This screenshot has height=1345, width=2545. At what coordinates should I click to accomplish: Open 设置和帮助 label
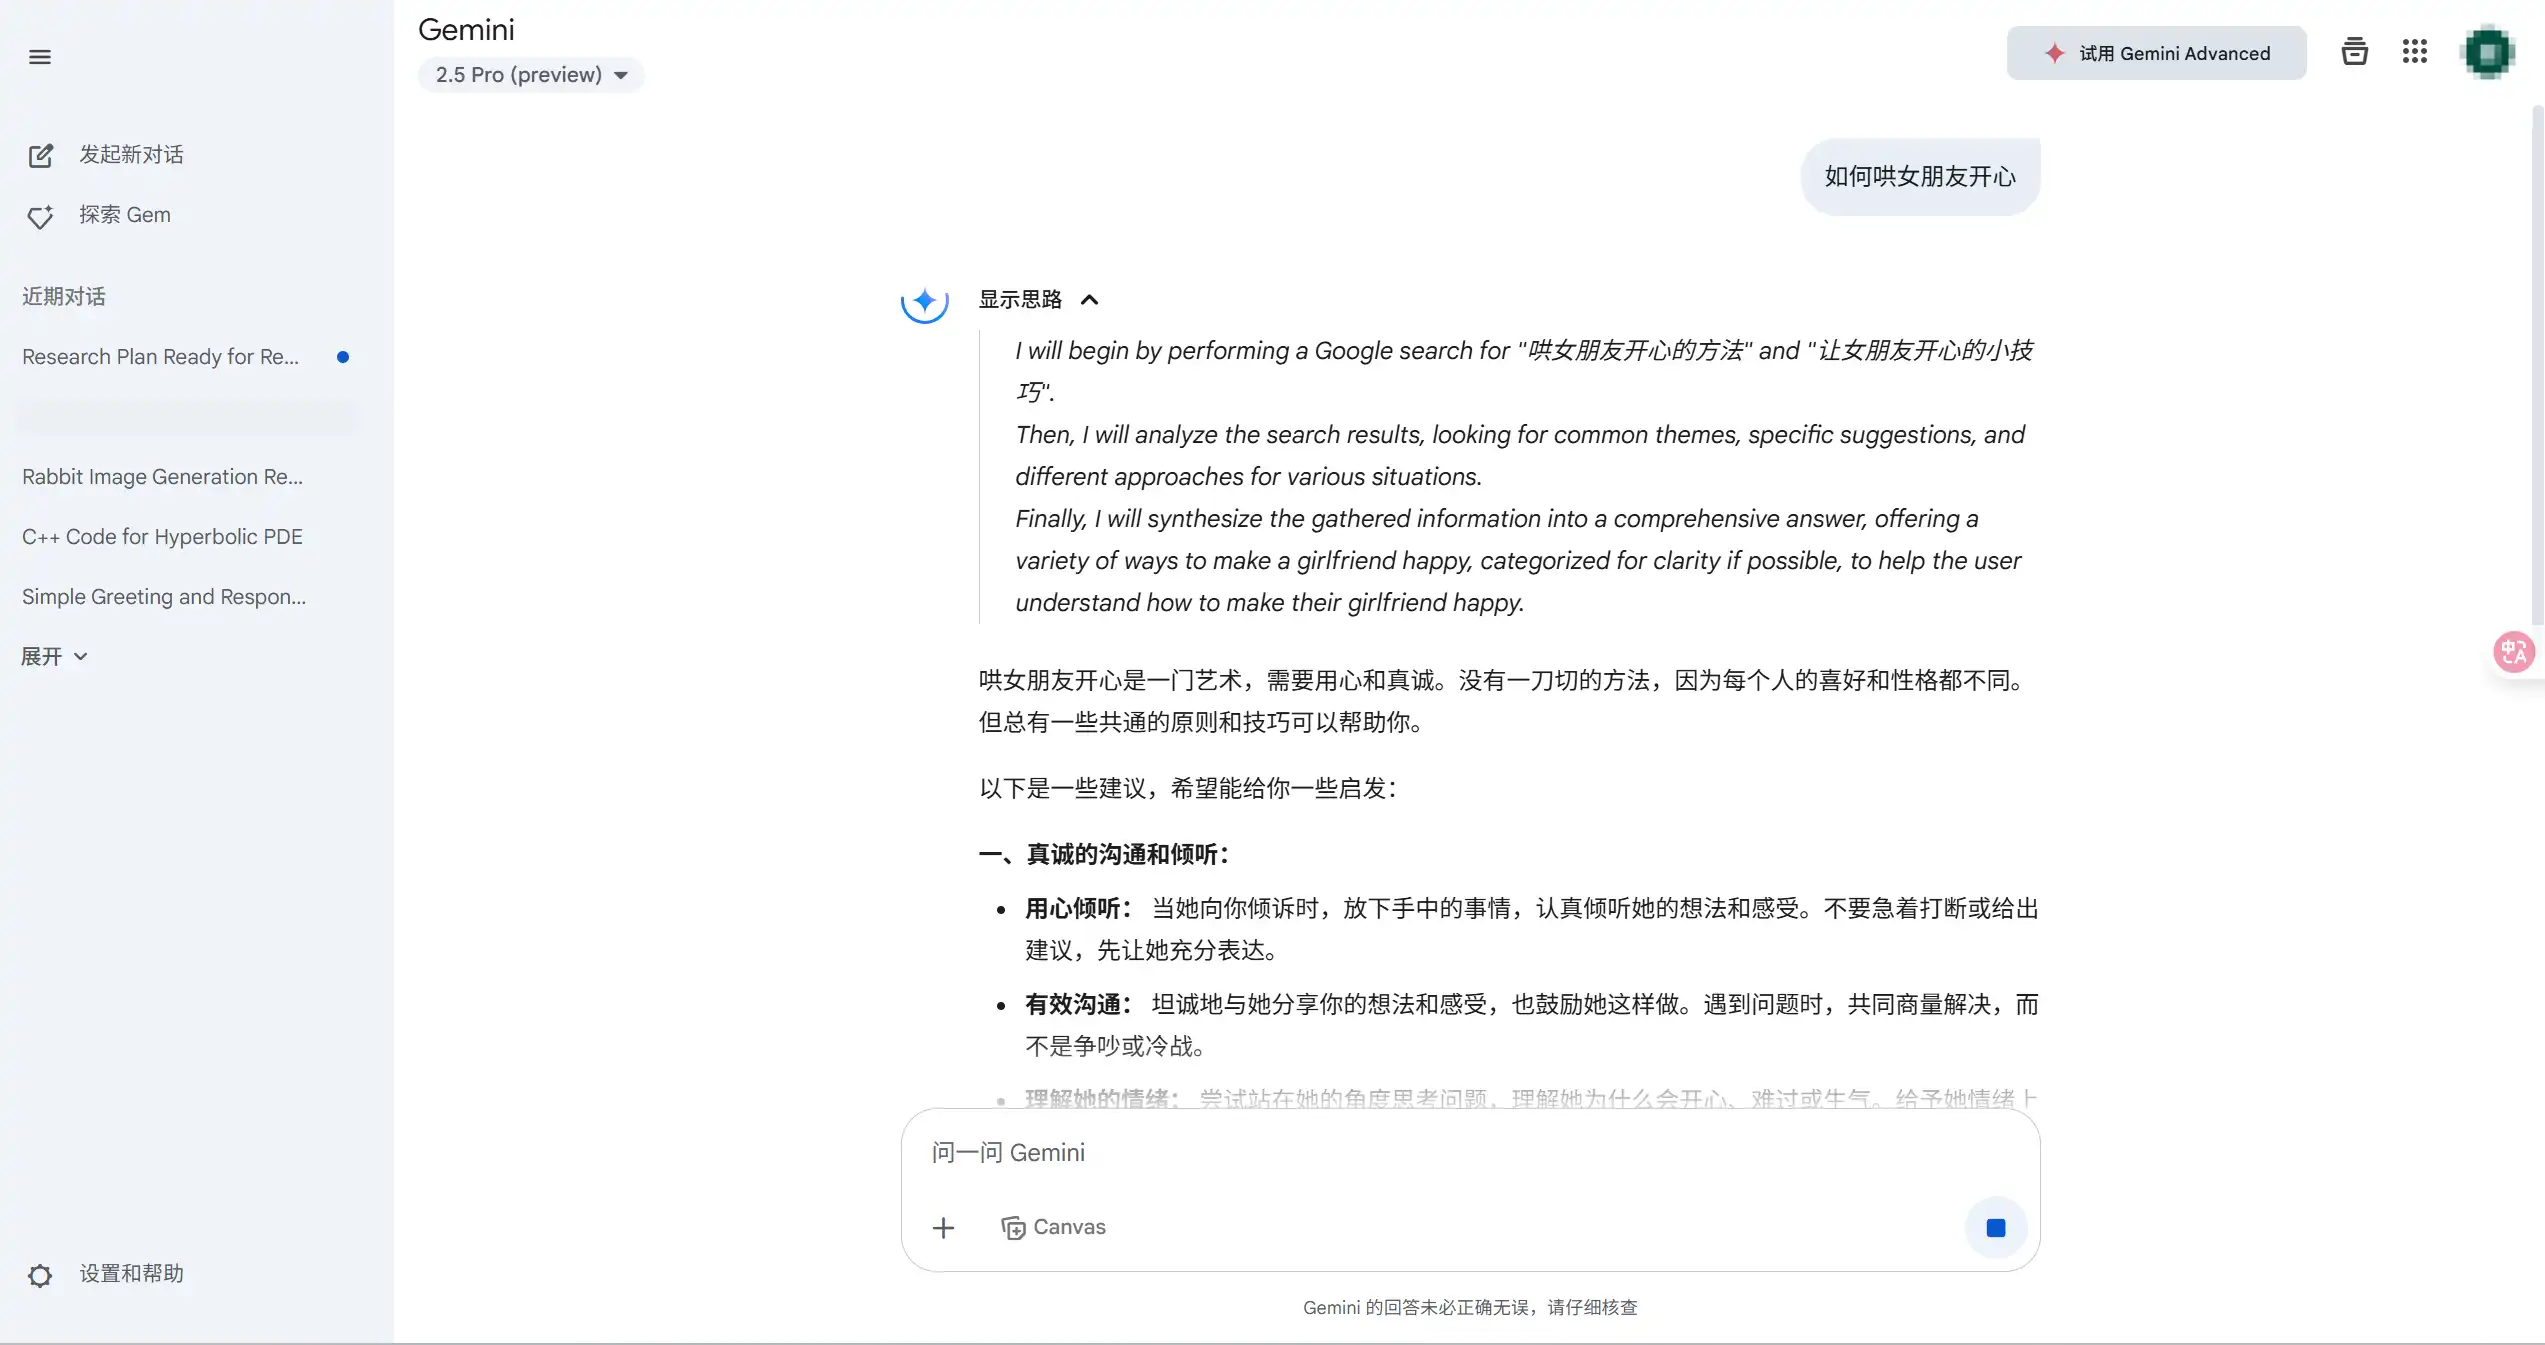[131, 1274]
